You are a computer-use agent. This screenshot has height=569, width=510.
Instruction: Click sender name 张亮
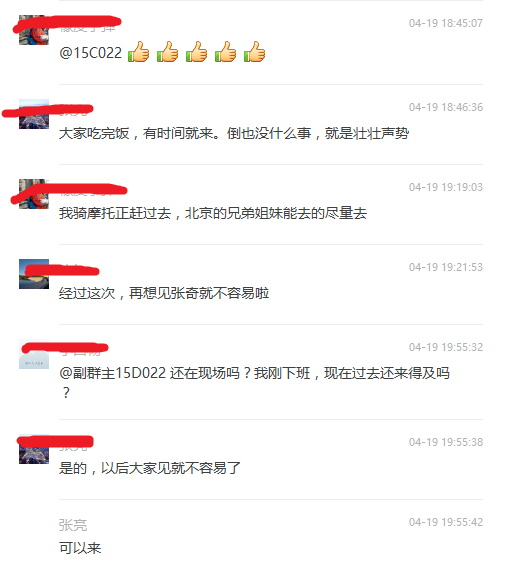(x=73, y=525)
